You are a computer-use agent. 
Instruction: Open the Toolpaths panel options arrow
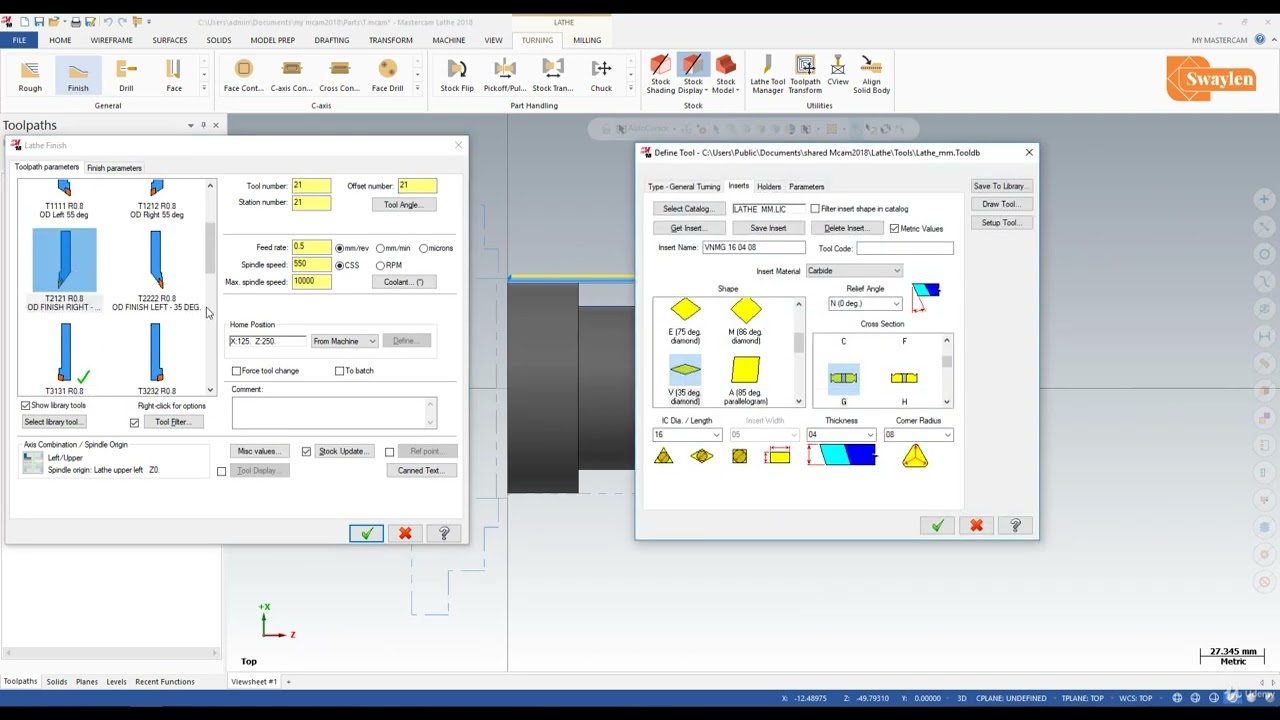(x=191, y=125)
